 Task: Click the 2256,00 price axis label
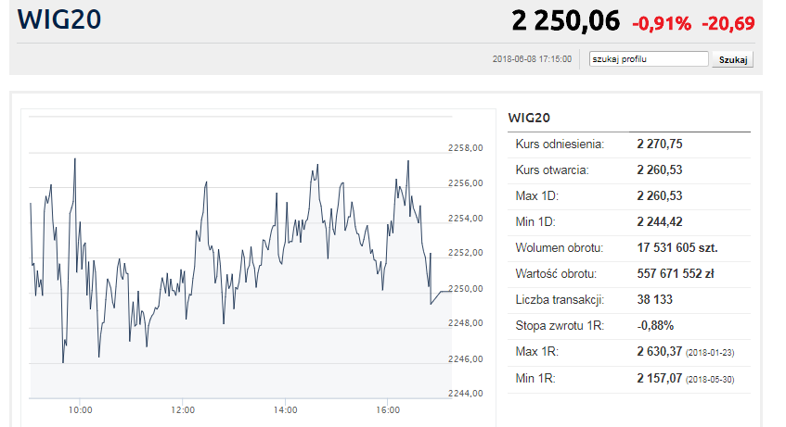(x=466, y=183)
